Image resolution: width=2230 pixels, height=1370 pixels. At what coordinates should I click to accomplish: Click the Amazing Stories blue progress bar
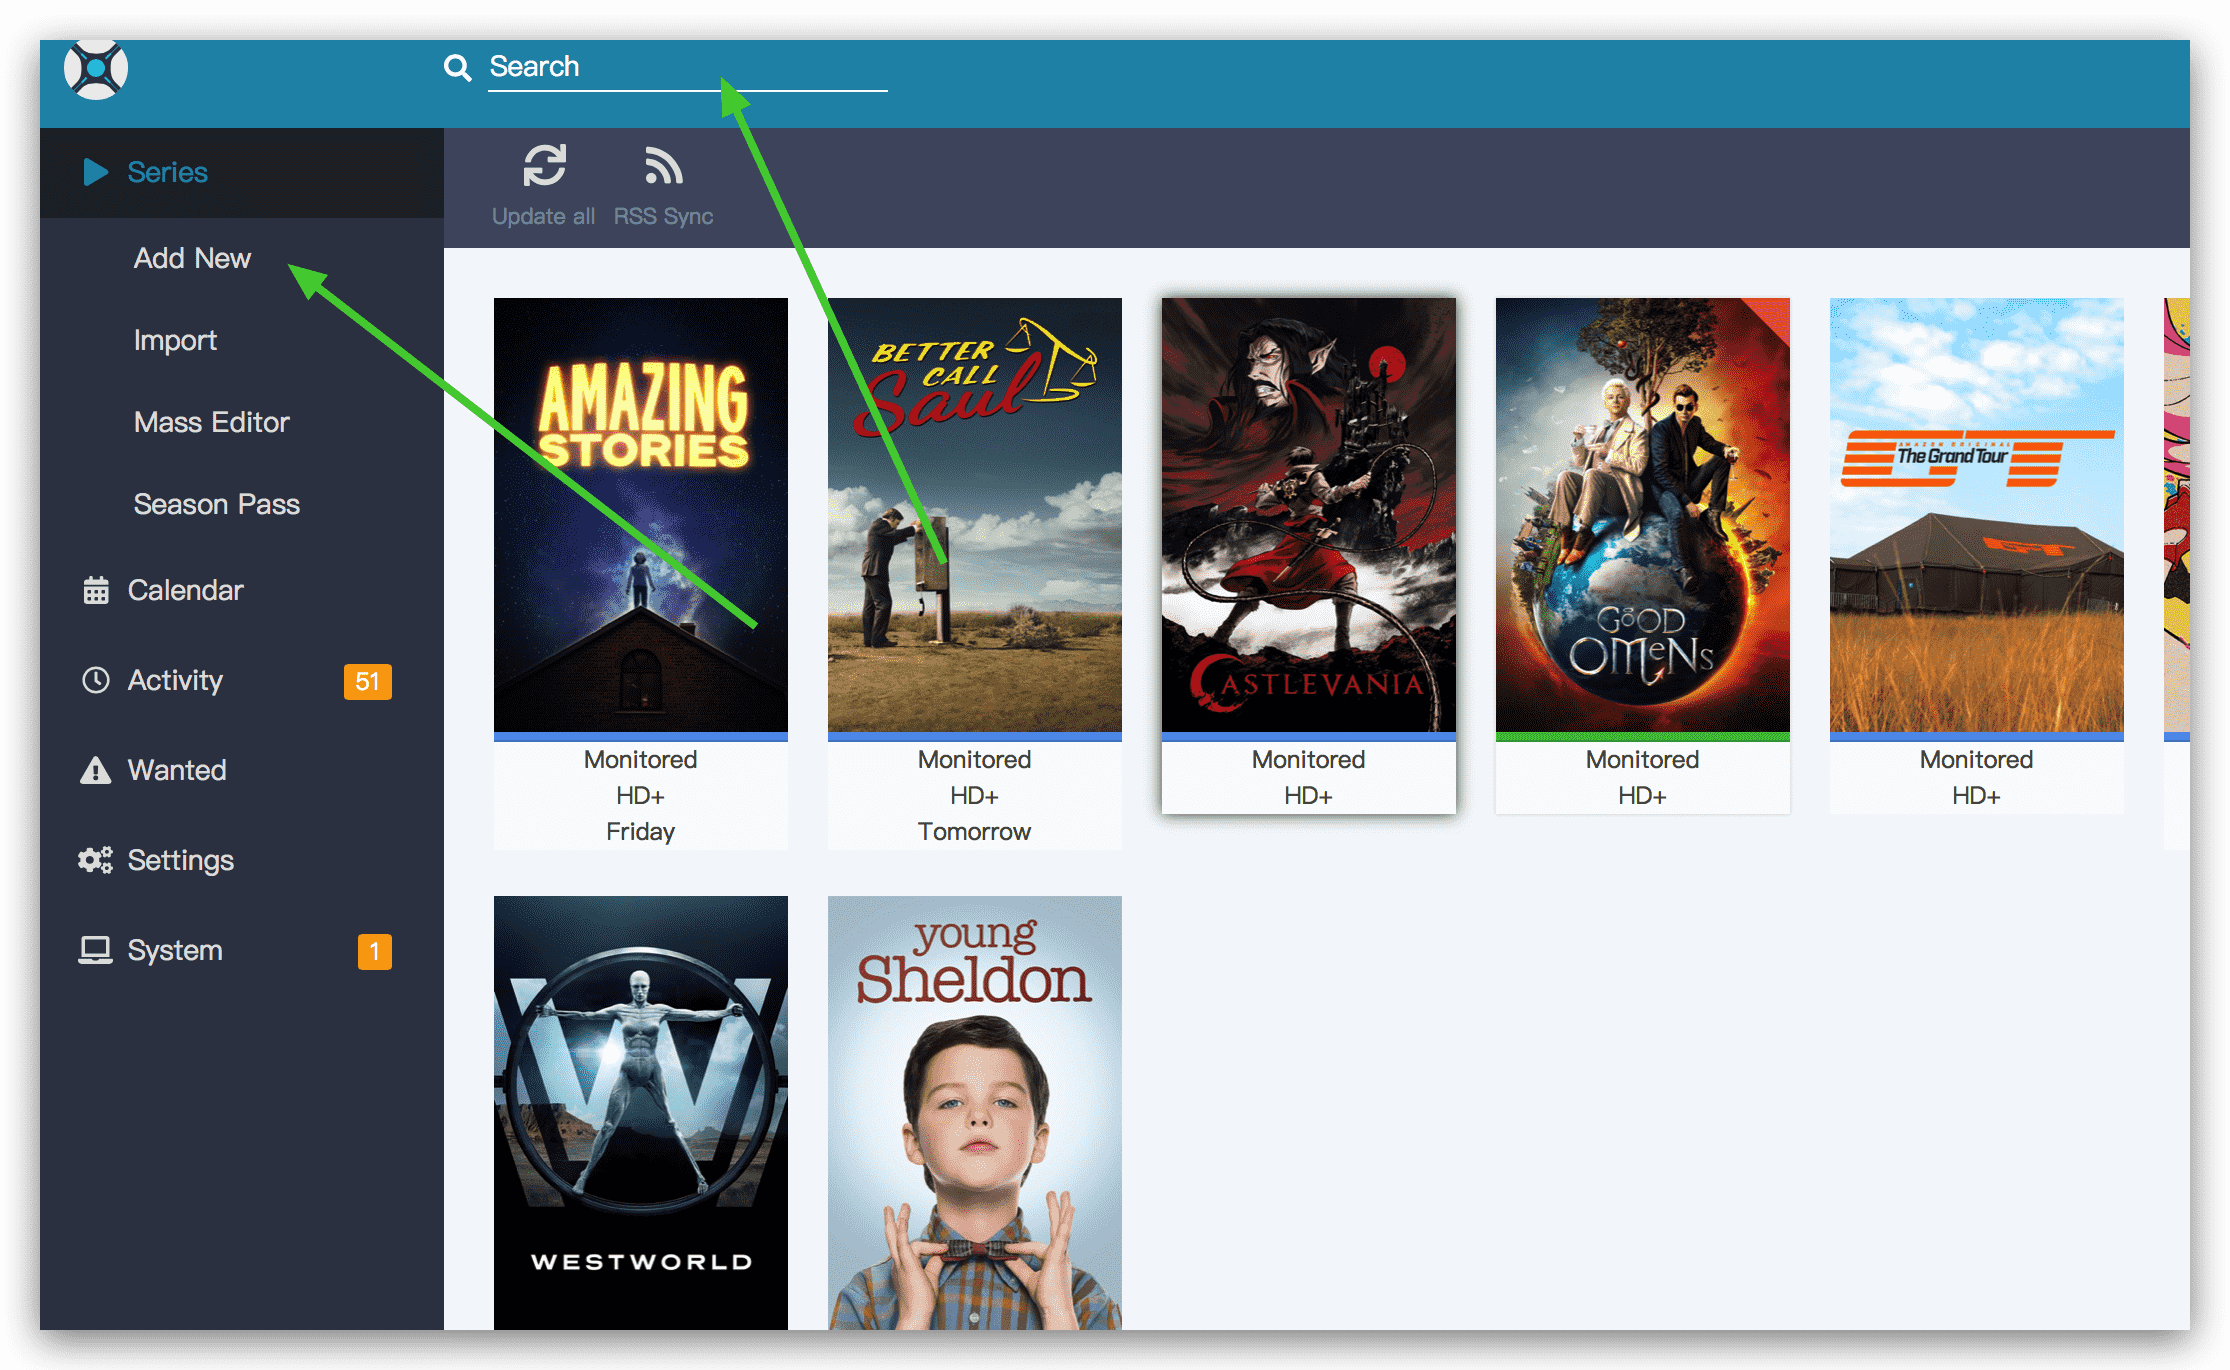641,737
